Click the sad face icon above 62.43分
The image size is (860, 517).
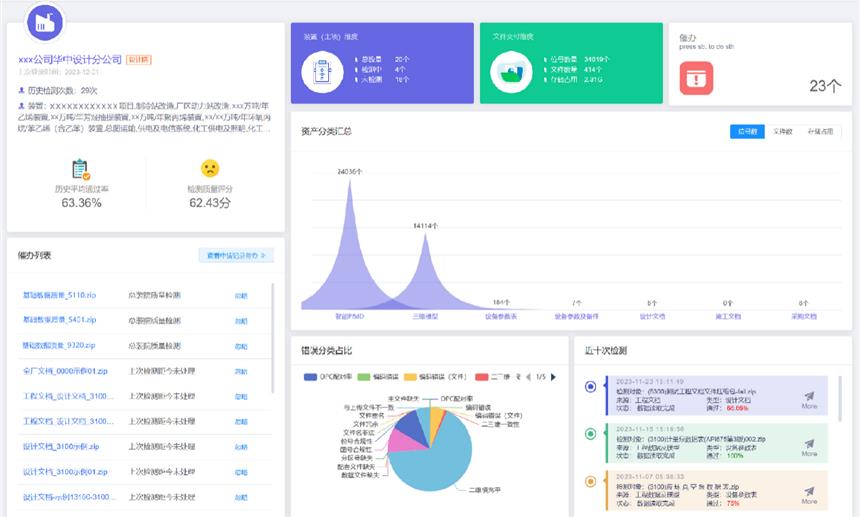210,168
